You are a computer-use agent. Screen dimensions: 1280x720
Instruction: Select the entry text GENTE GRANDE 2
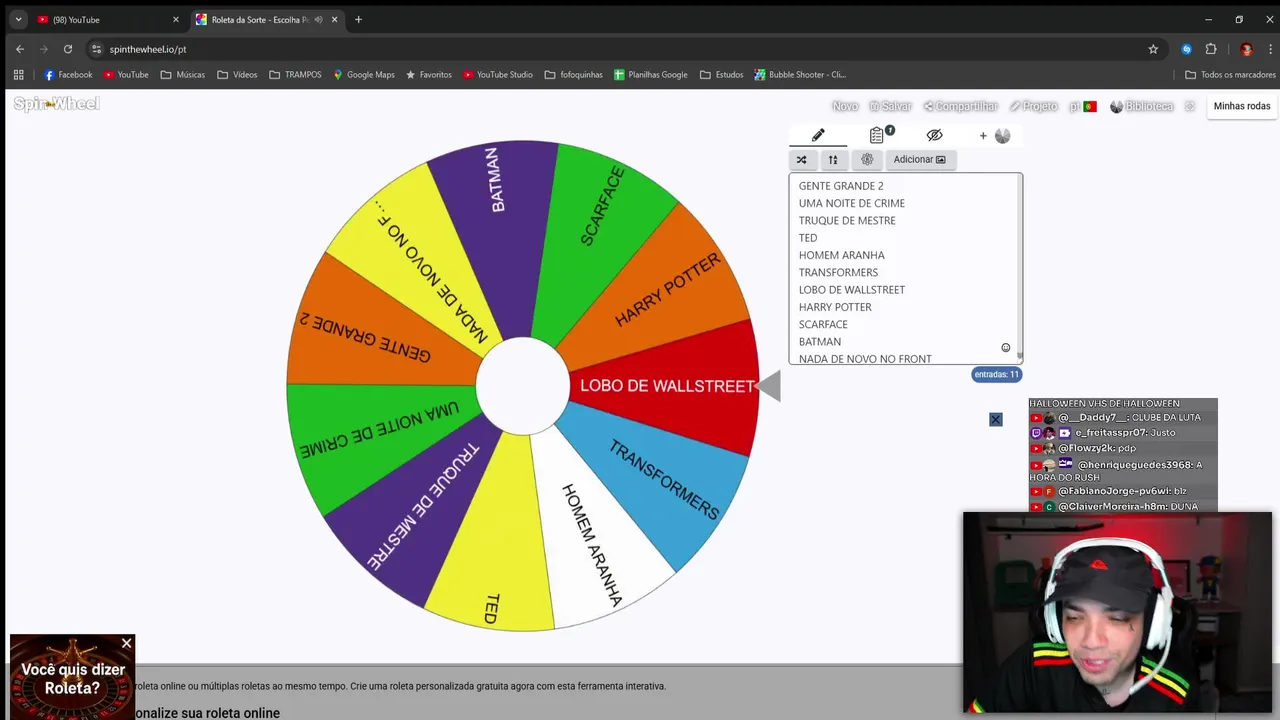tap(841, 186)
